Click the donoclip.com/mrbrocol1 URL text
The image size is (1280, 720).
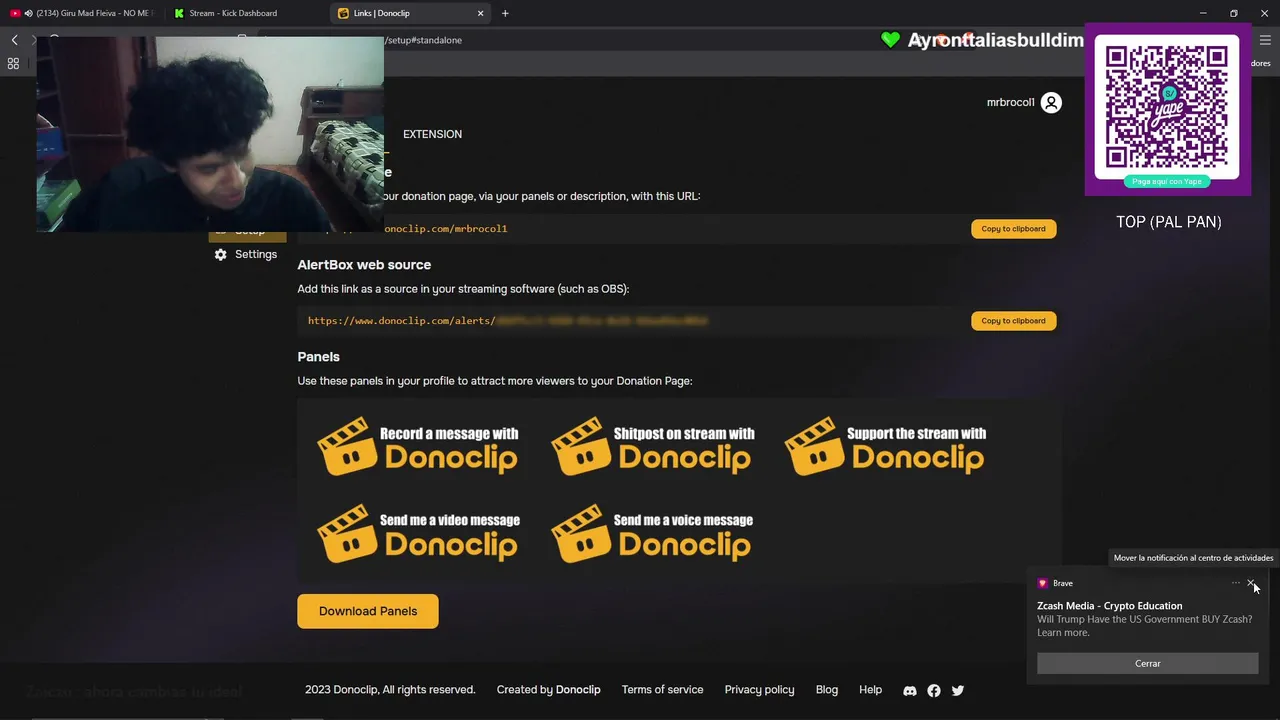[446, 229]
